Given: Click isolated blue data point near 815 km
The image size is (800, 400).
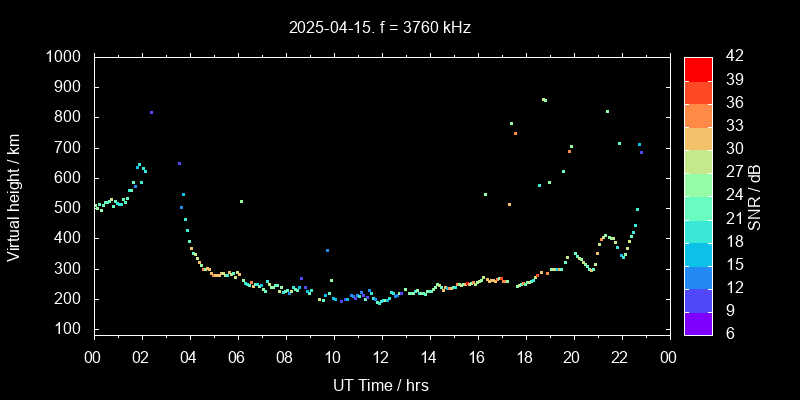Looking at the screenshot, I should click(151, 113).
